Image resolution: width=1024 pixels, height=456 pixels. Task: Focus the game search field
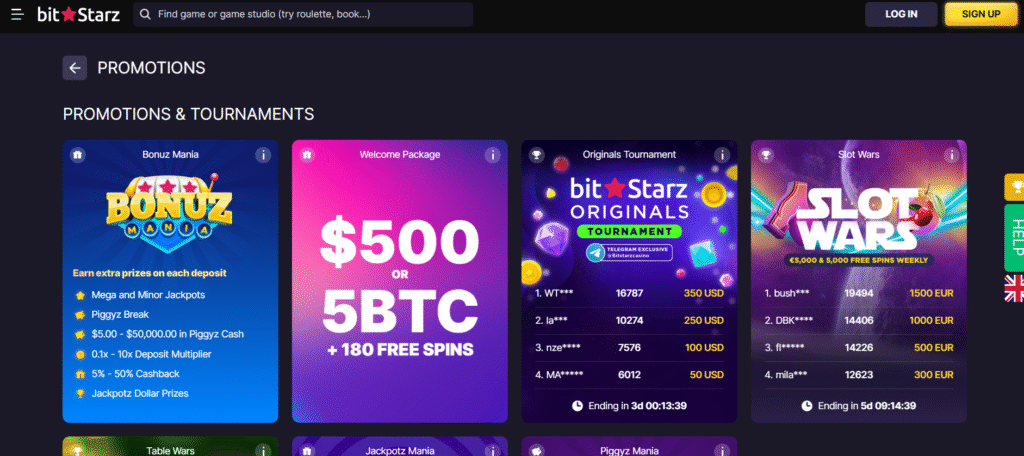tap(304, 14)
